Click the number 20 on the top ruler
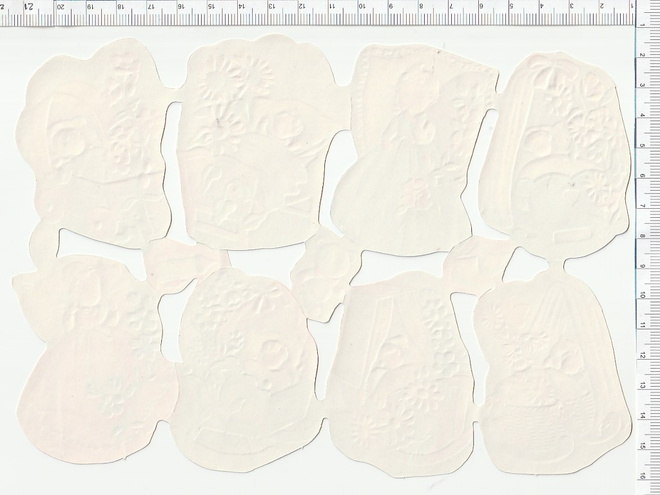This screenshot has width=660, height=495. (61, 7)
